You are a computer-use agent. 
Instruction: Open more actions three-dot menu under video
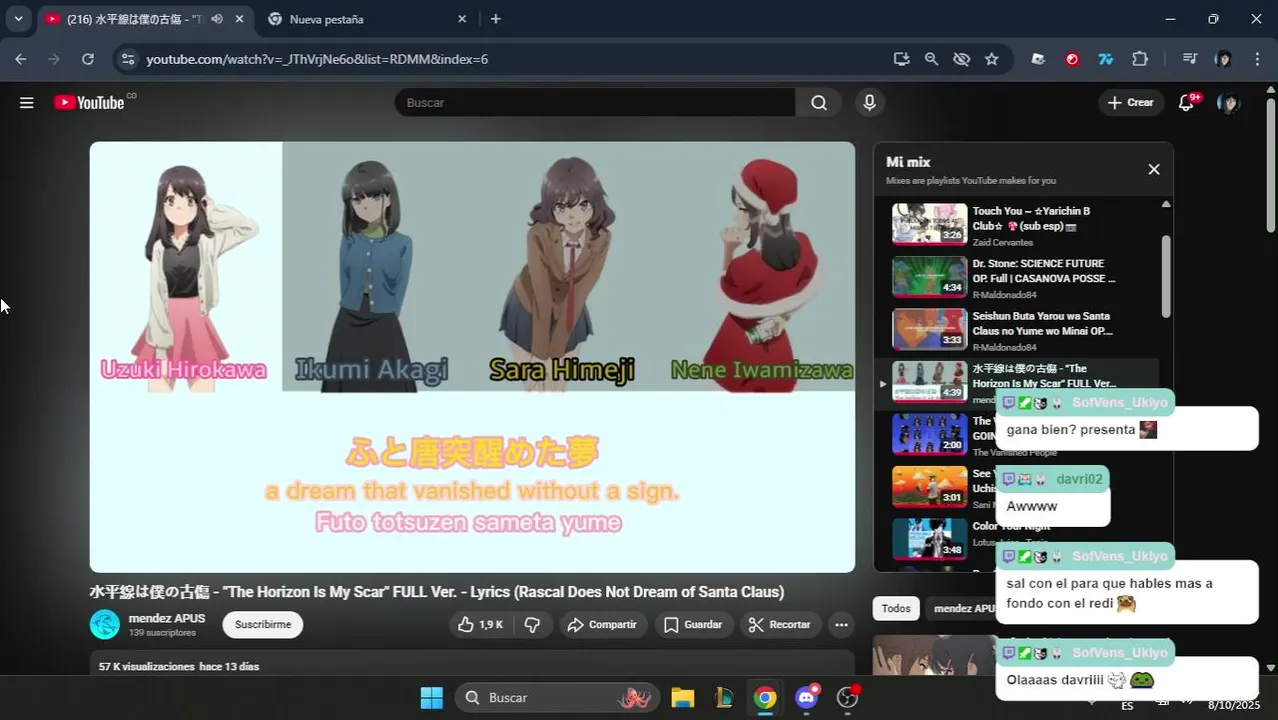click(x=841, y=624)
